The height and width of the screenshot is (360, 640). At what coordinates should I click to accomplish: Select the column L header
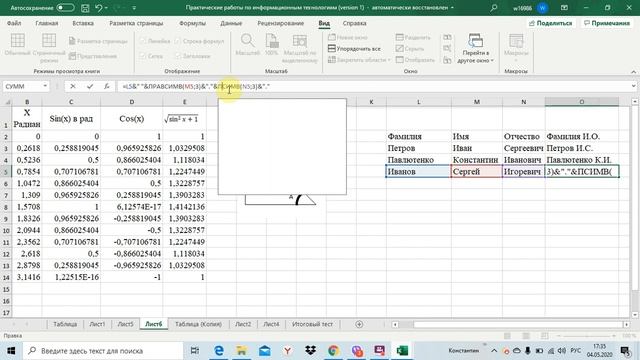point(418,102)
